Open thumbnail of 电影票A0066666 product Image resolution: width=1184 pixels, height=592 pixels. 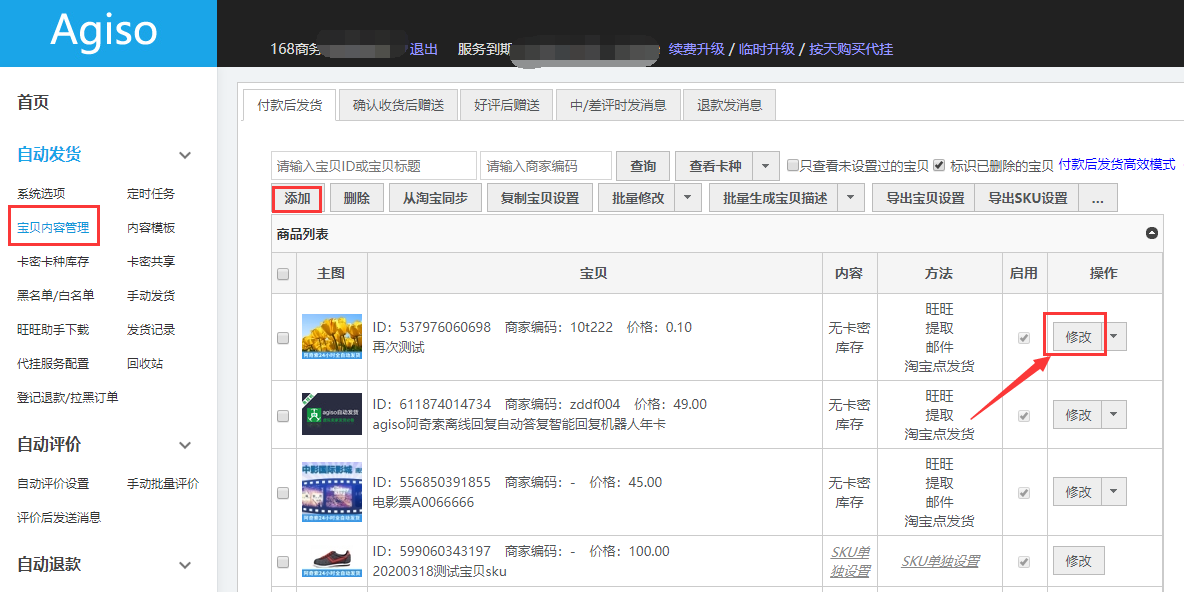point(331,492)
